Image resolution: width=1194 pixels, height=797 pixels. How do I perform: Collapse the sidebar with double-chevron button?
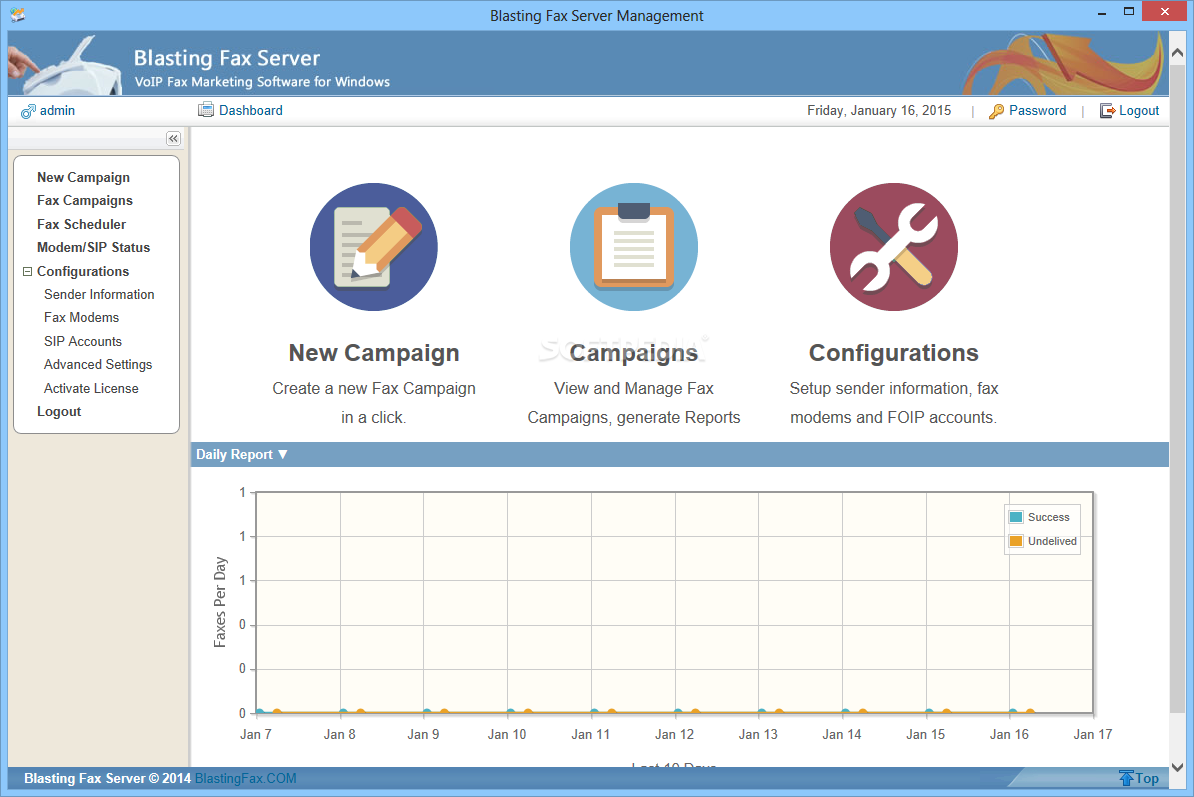(x=174, y=139)
